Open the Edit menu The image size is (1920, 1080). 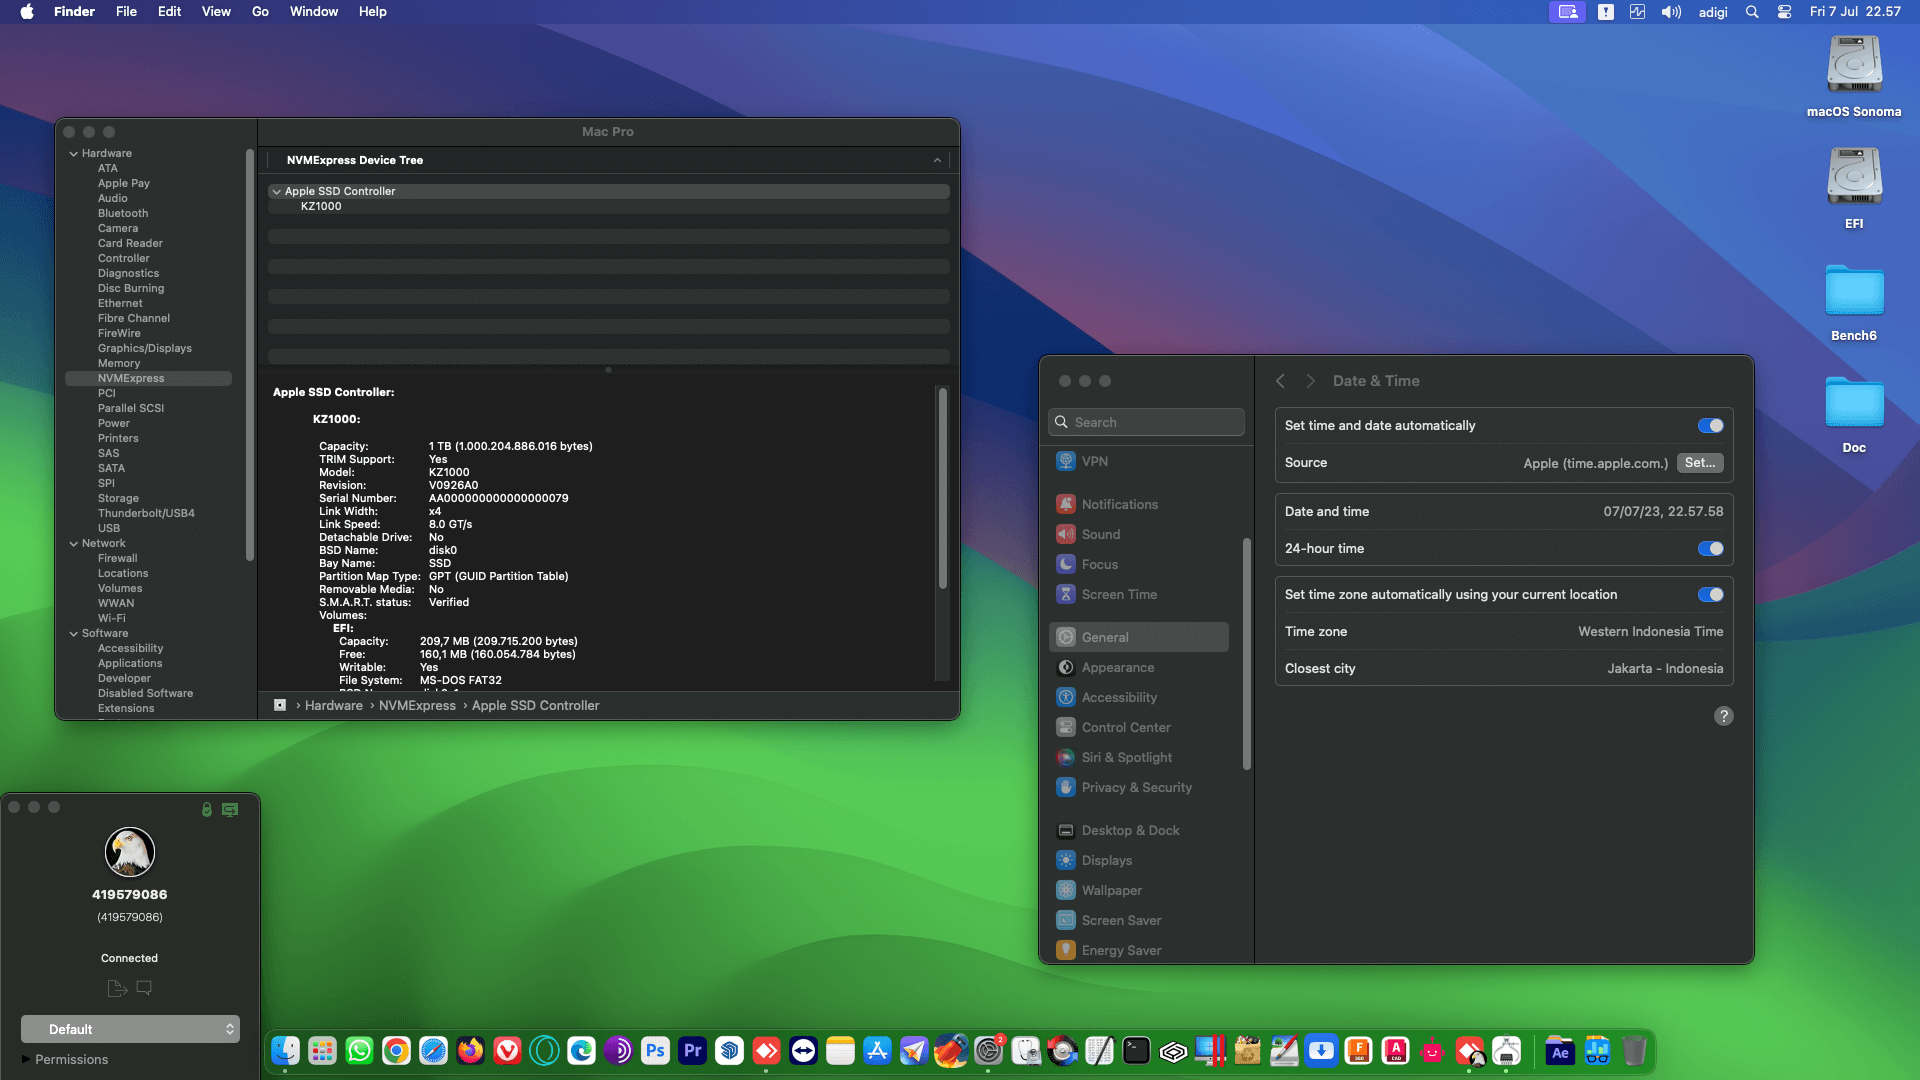pos(169,12)
